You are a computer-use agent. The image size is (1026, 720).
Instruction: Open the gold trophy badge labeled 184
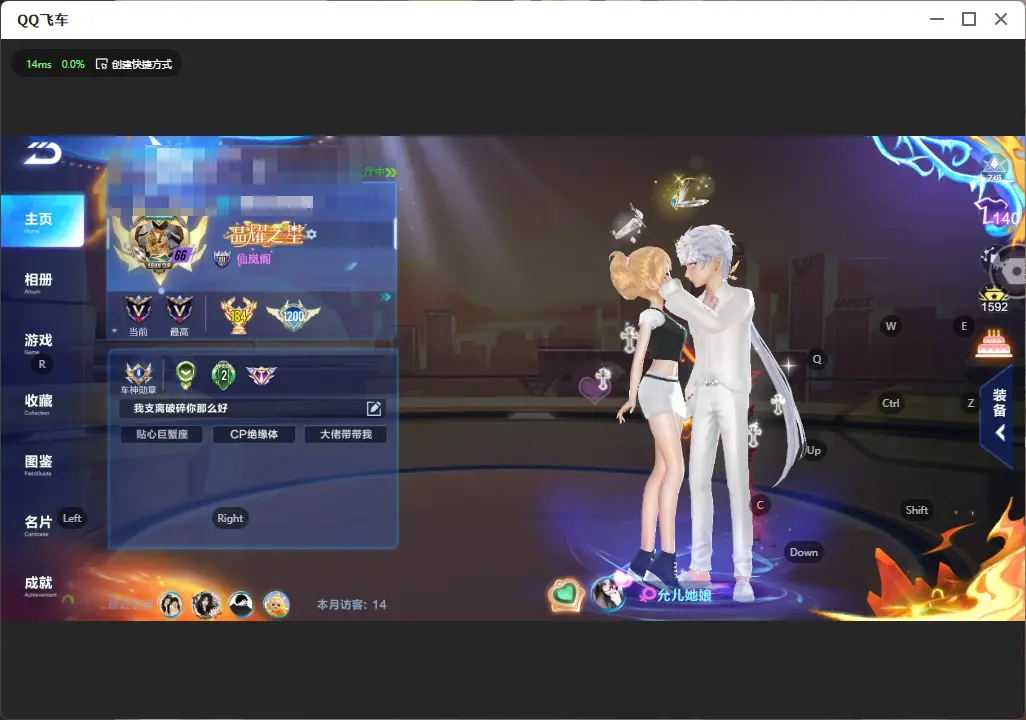238,315
